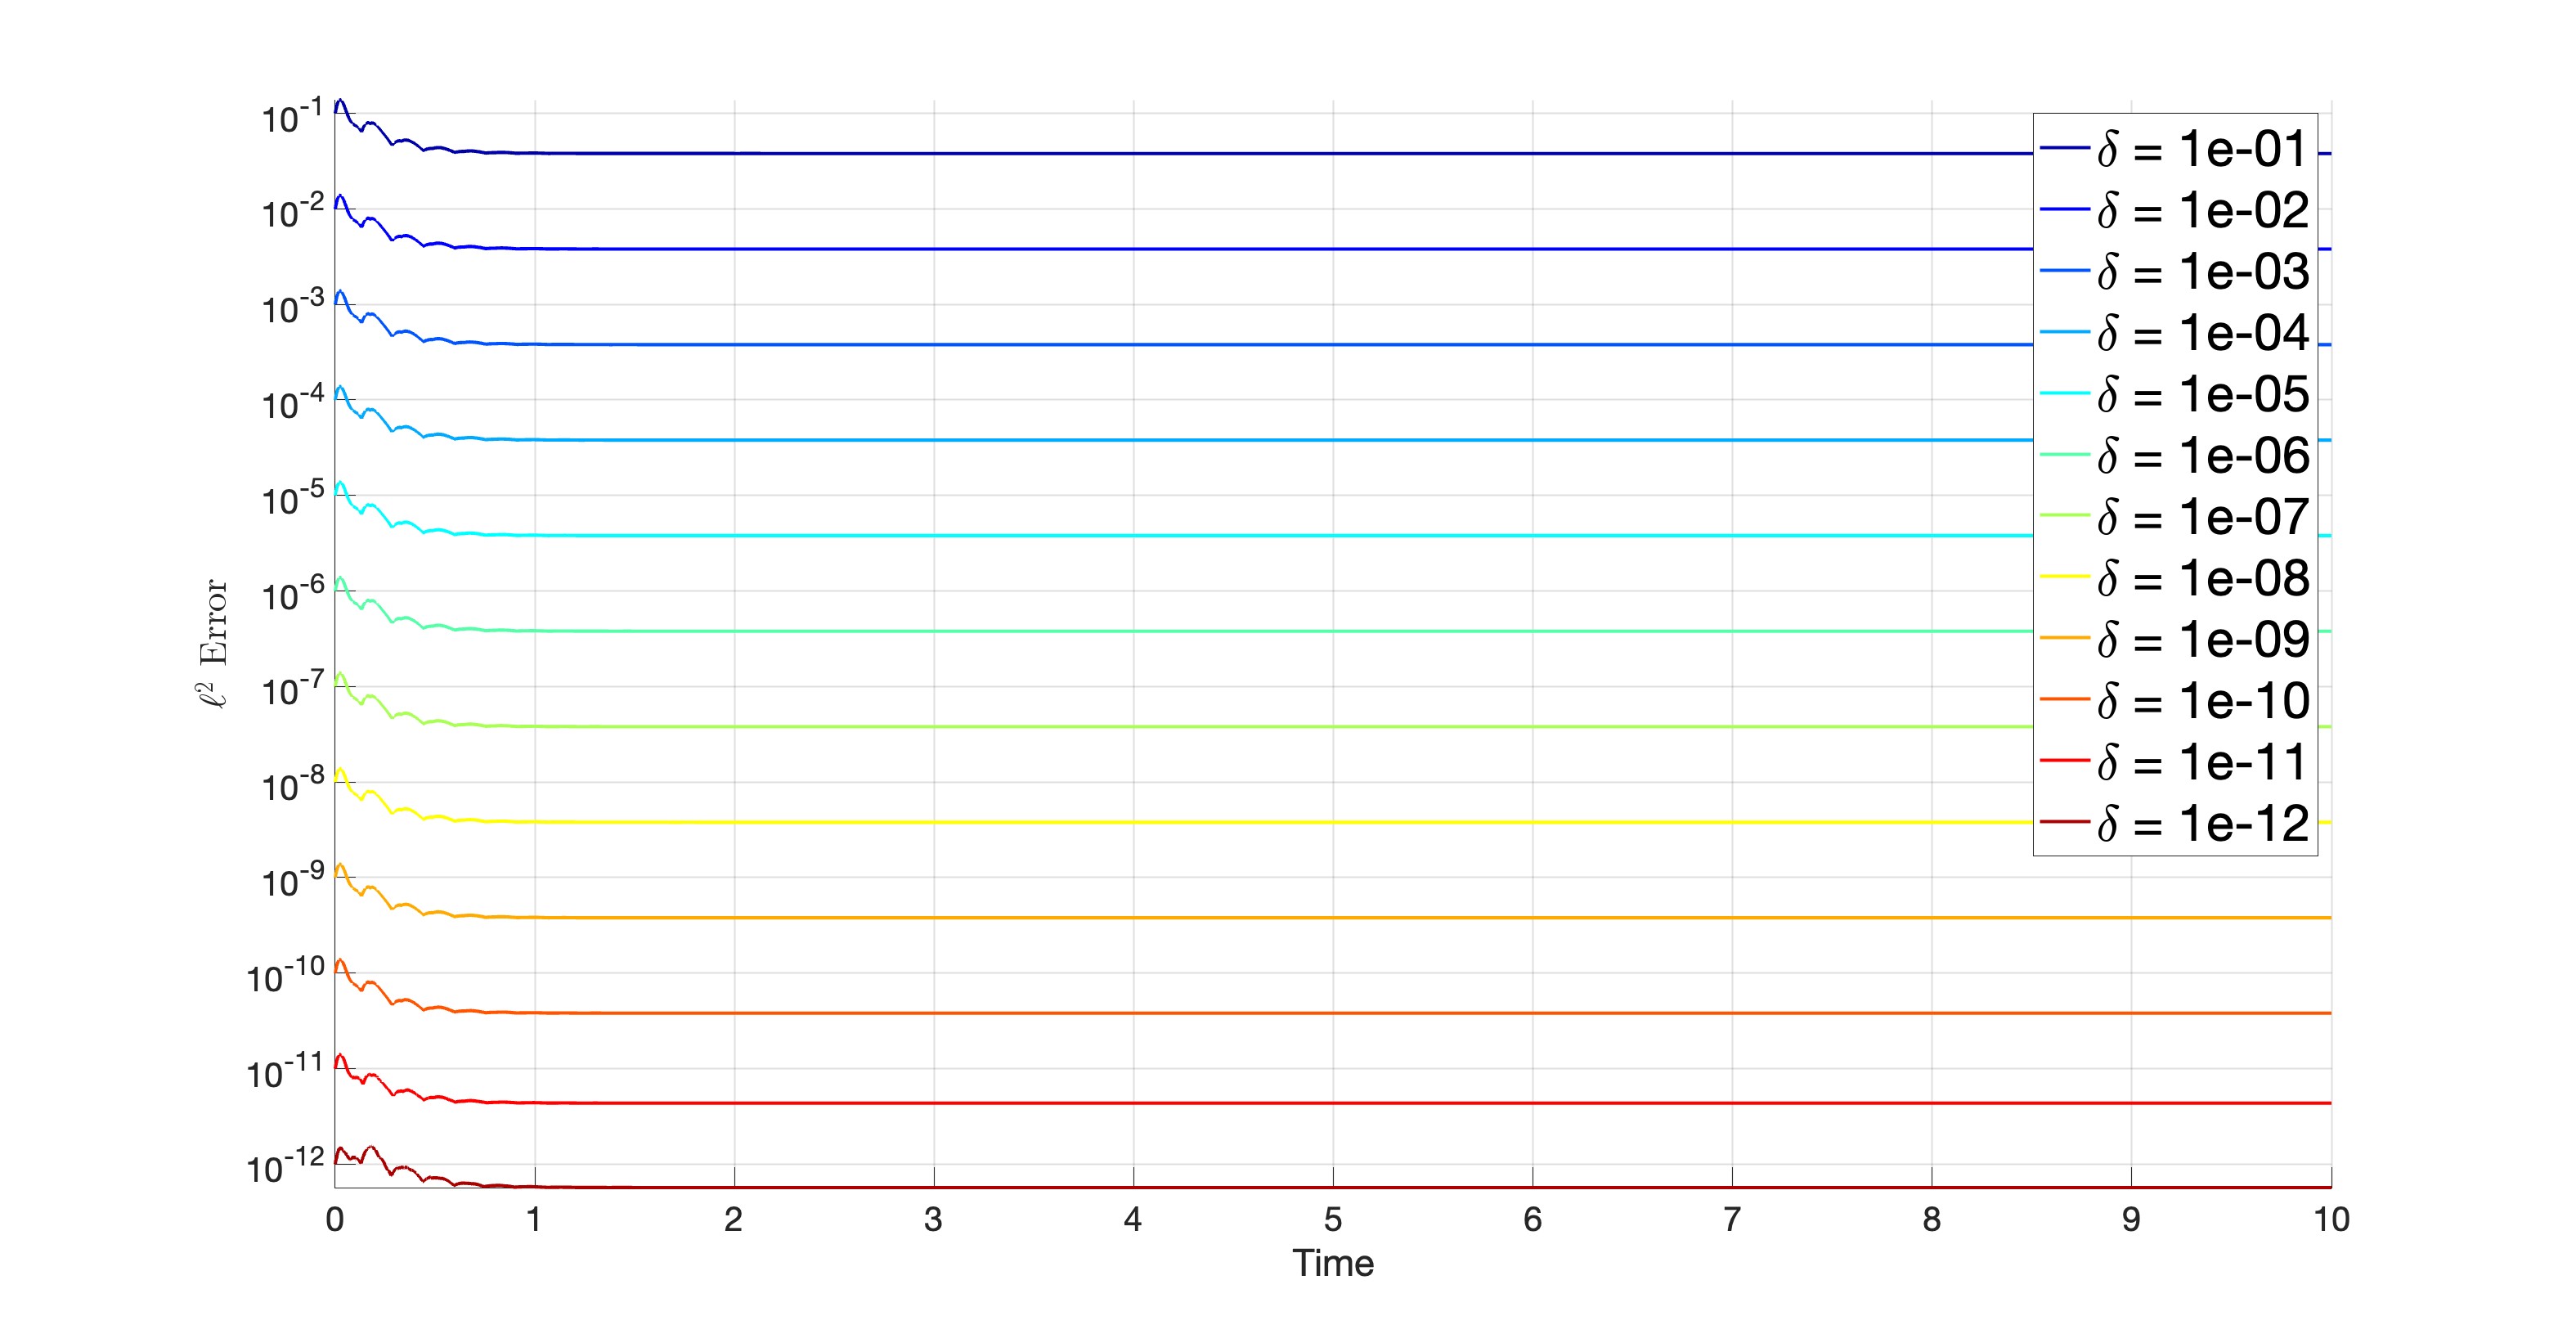Screen dimensions: 2576x1334
Task: Click the Time x-axis label
Action: pyautogui.click(x=1332, y=1263)
